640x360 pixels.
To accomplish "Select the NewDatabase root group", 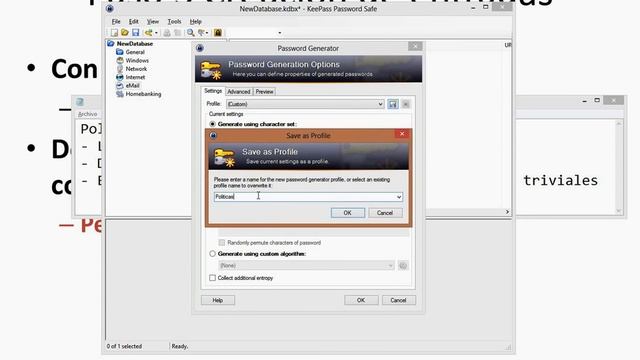I will pos(135,44).
